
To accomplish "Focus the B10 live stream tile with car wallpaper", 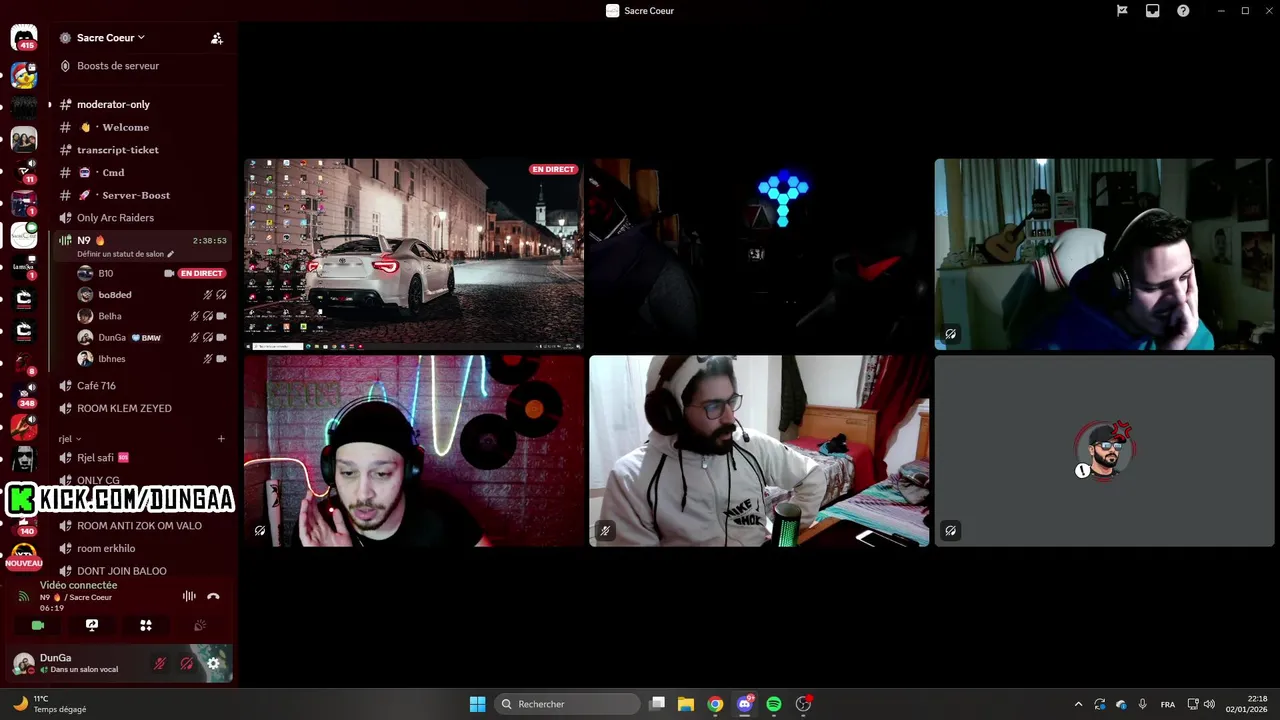I will pos(414,254).
